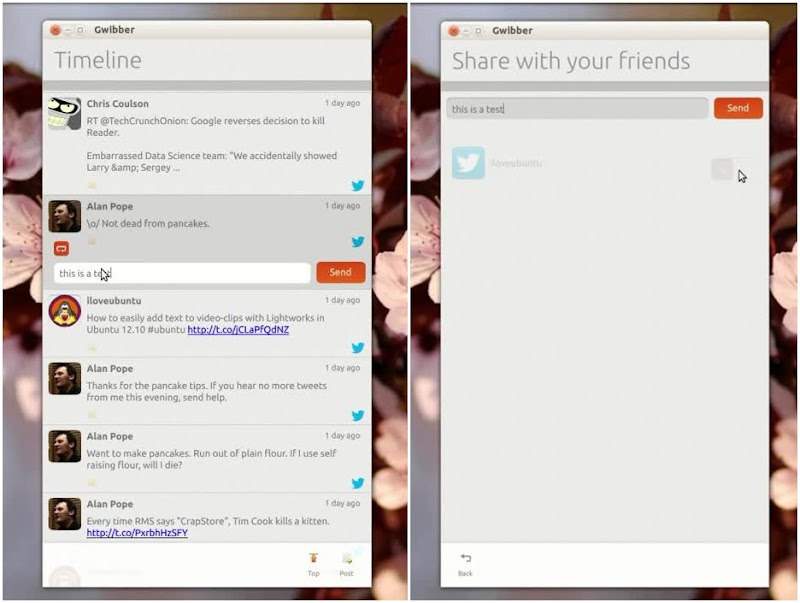Jump to Top in Timeline toolbar
This screenshot has height=603, width=800.
[313, 564]
